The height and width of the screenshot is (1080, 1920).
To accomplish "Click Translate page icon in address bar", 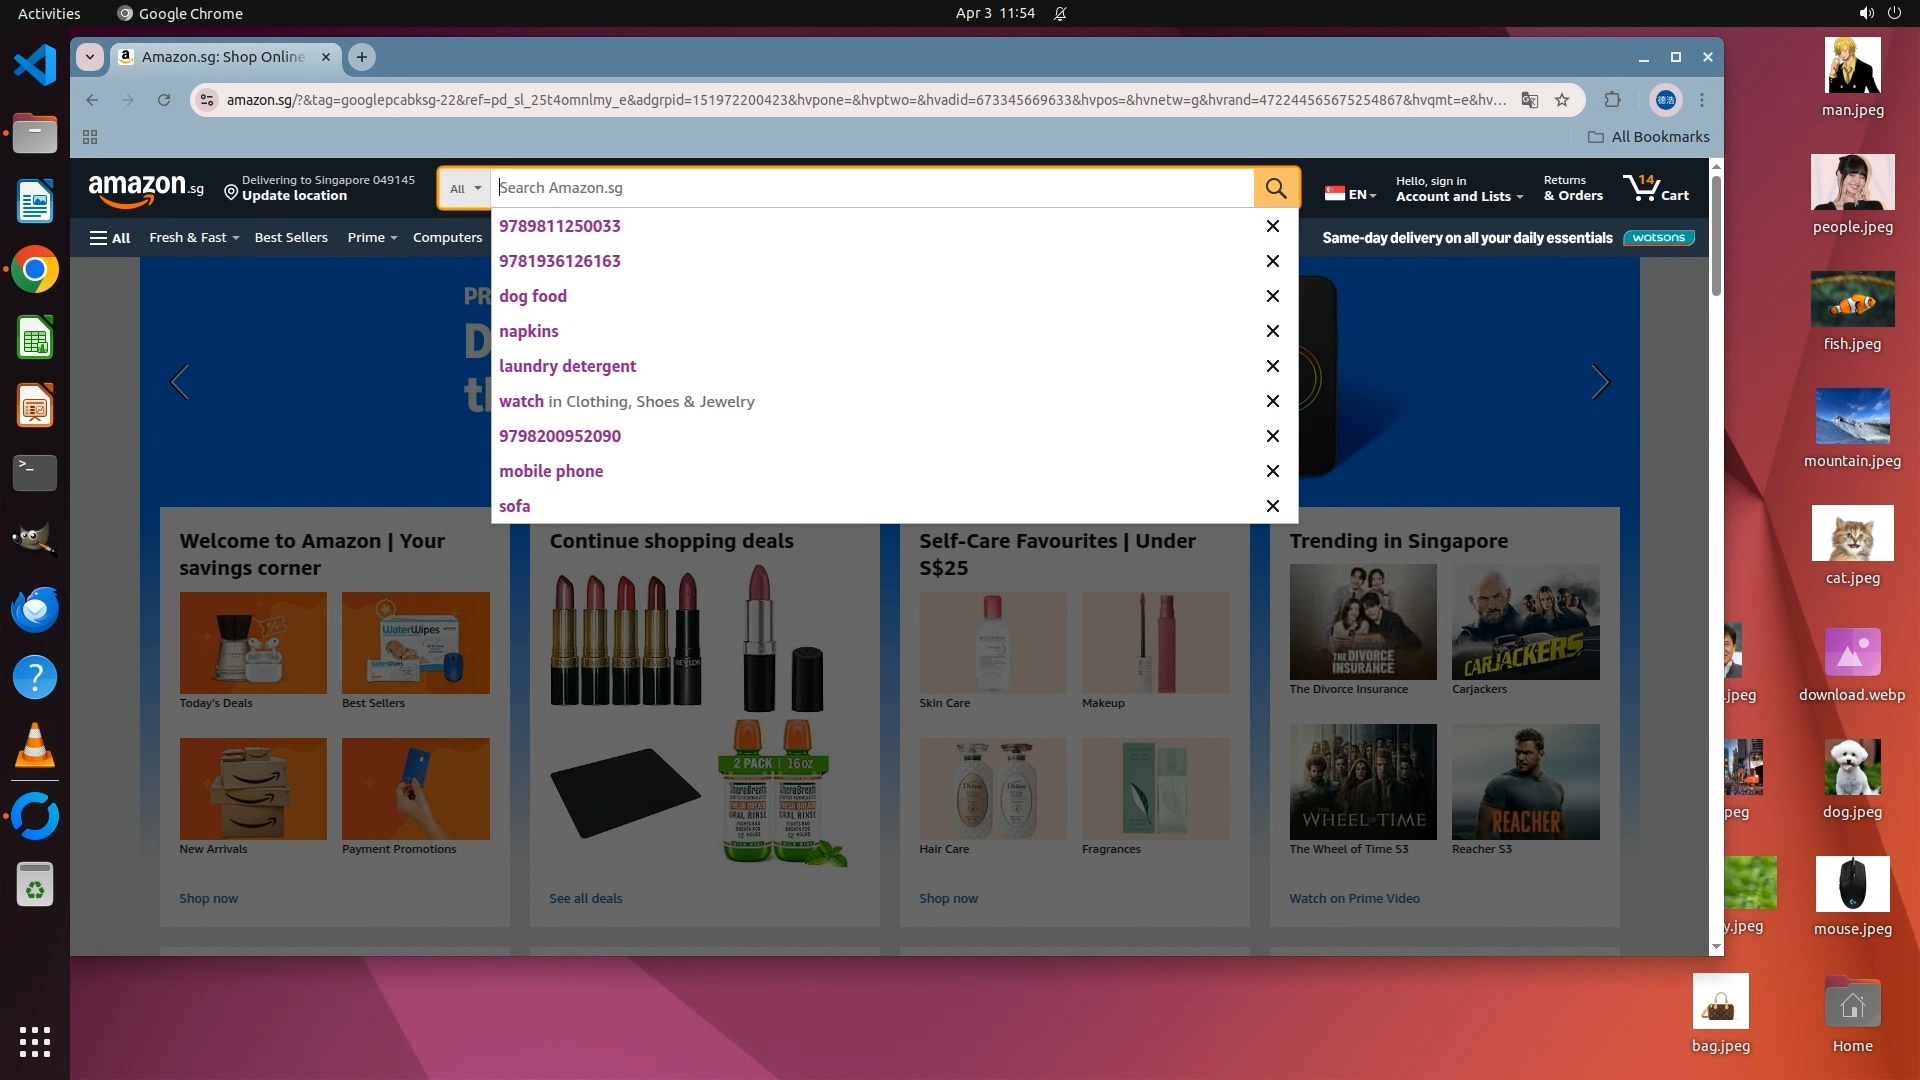I will (x=1529, y=100).
